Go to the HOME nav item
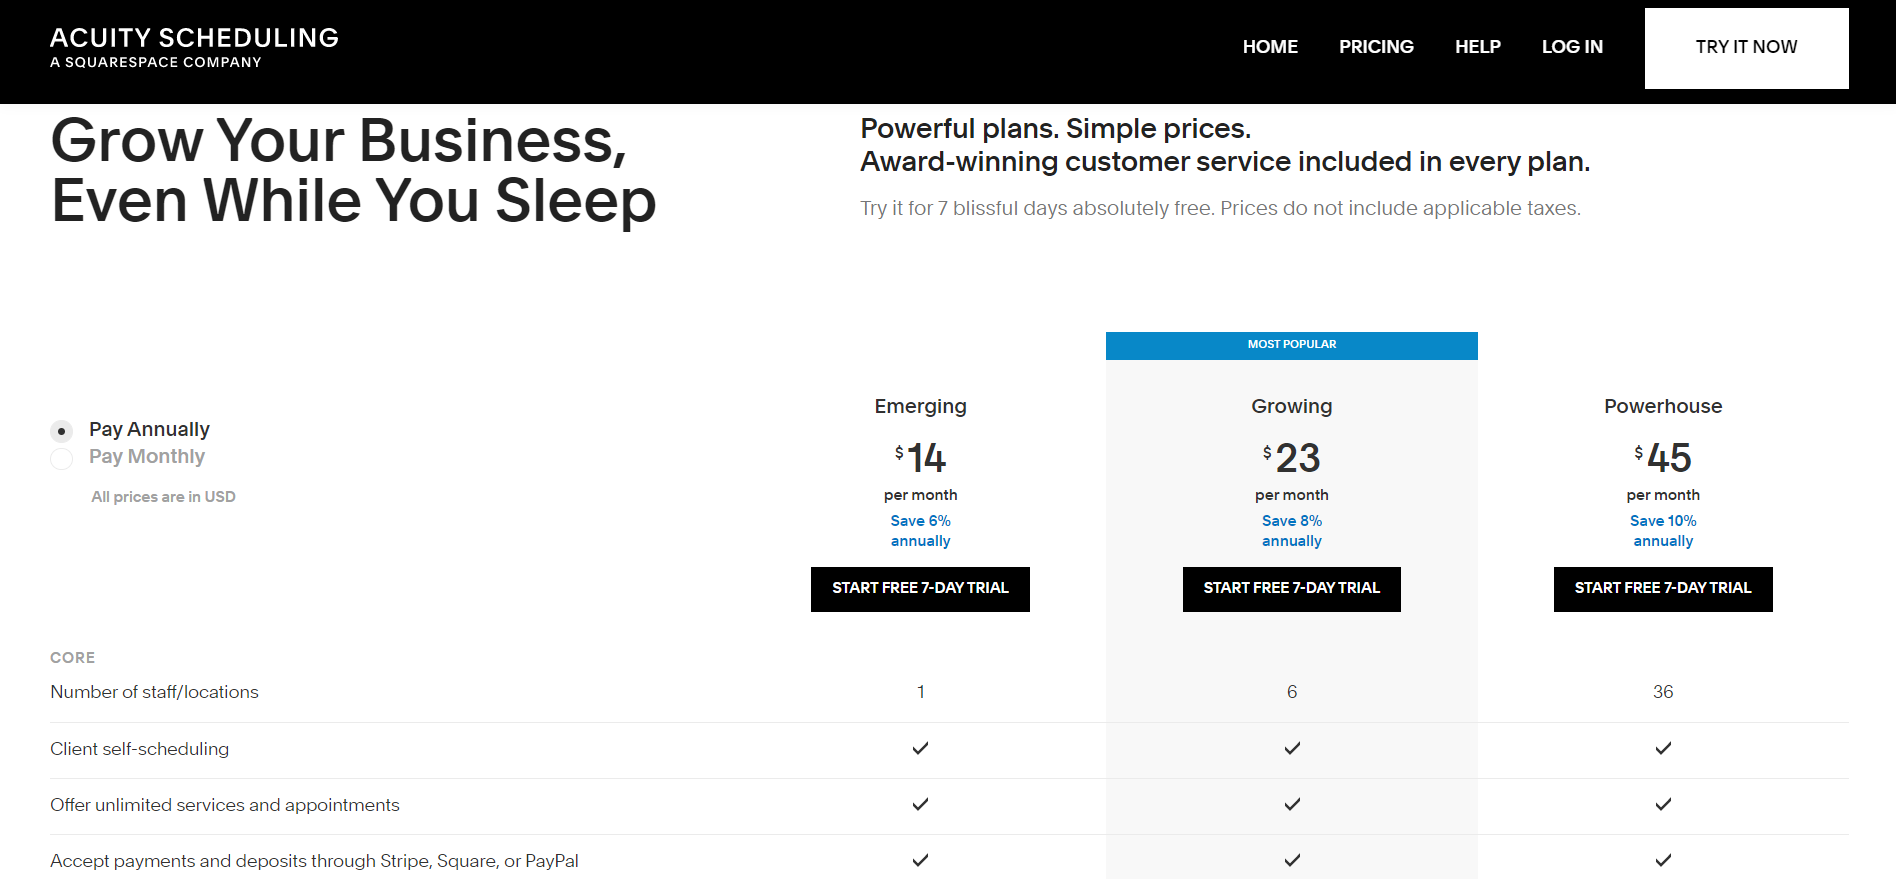The height and width of the screenshot is (879, 1896). [x=1270, y=47]
